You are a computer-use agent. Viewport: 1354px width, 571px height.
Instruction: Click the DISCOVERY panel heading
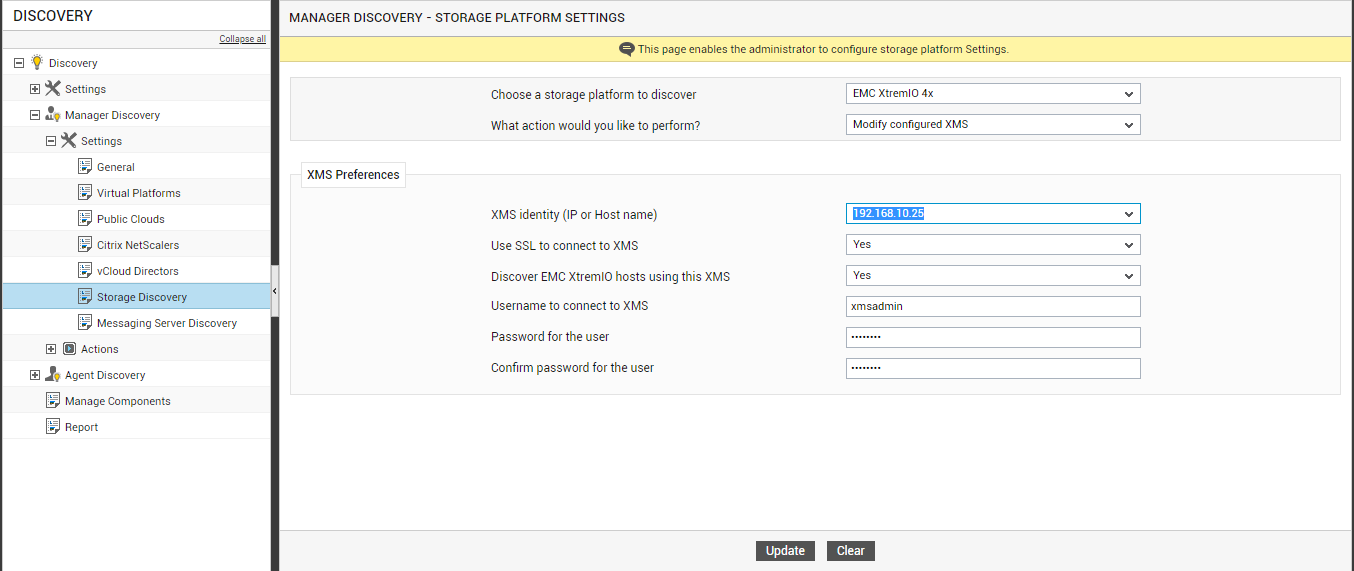pos(53,16)
